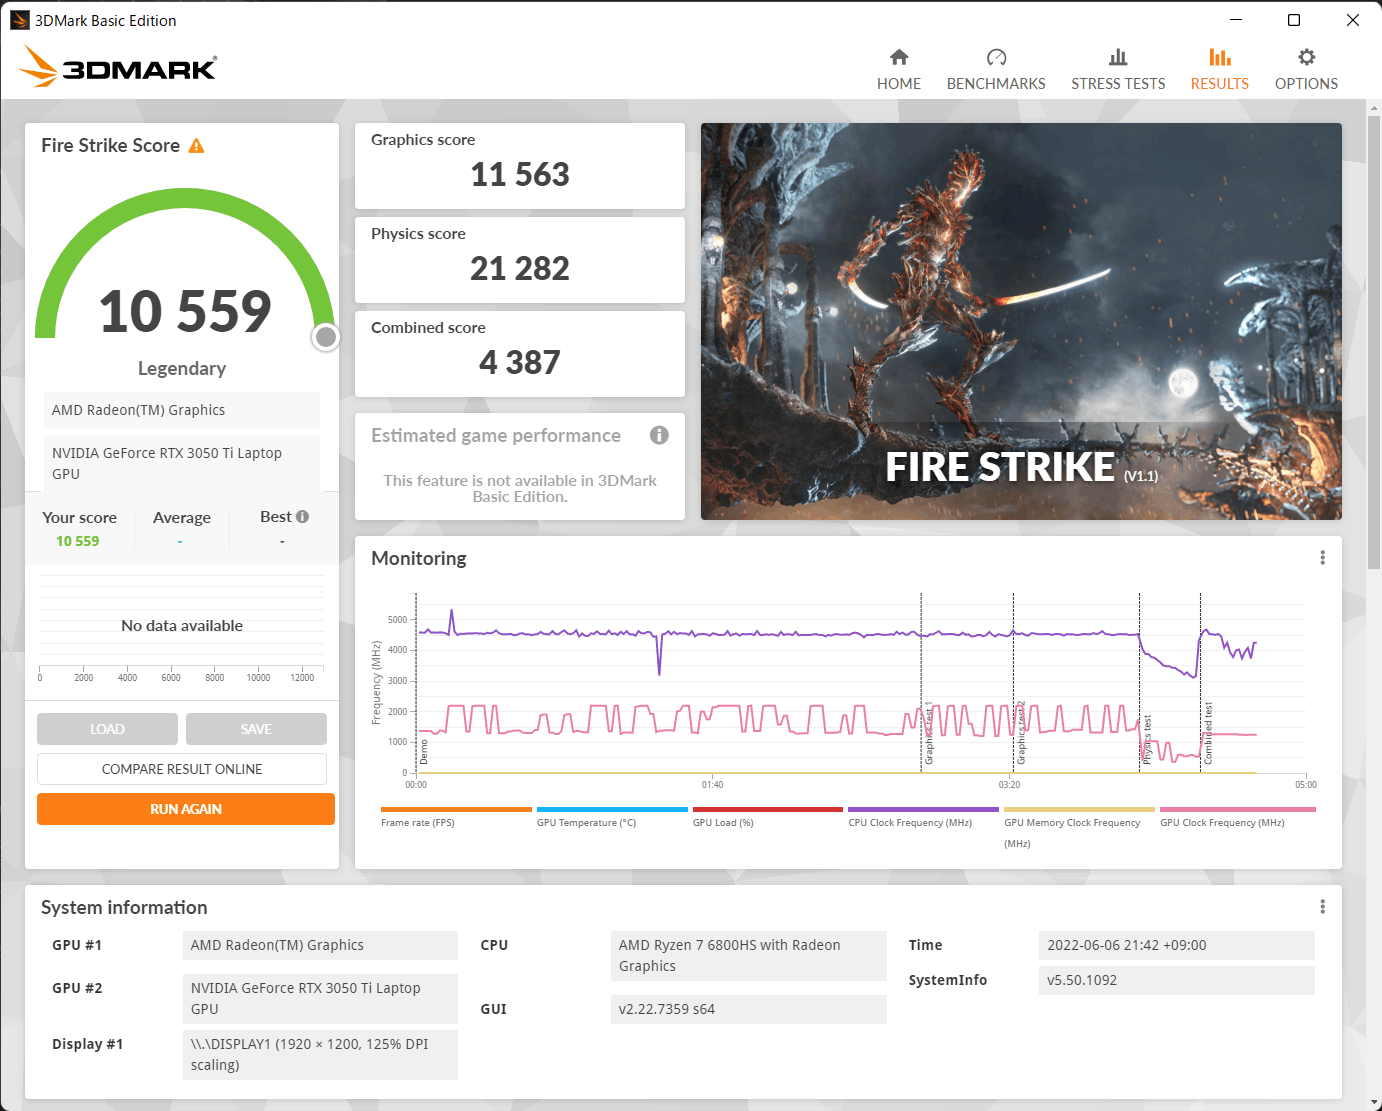
Task: Open the Monitoring panel three-dot menu
Action: click(1322, 558)
